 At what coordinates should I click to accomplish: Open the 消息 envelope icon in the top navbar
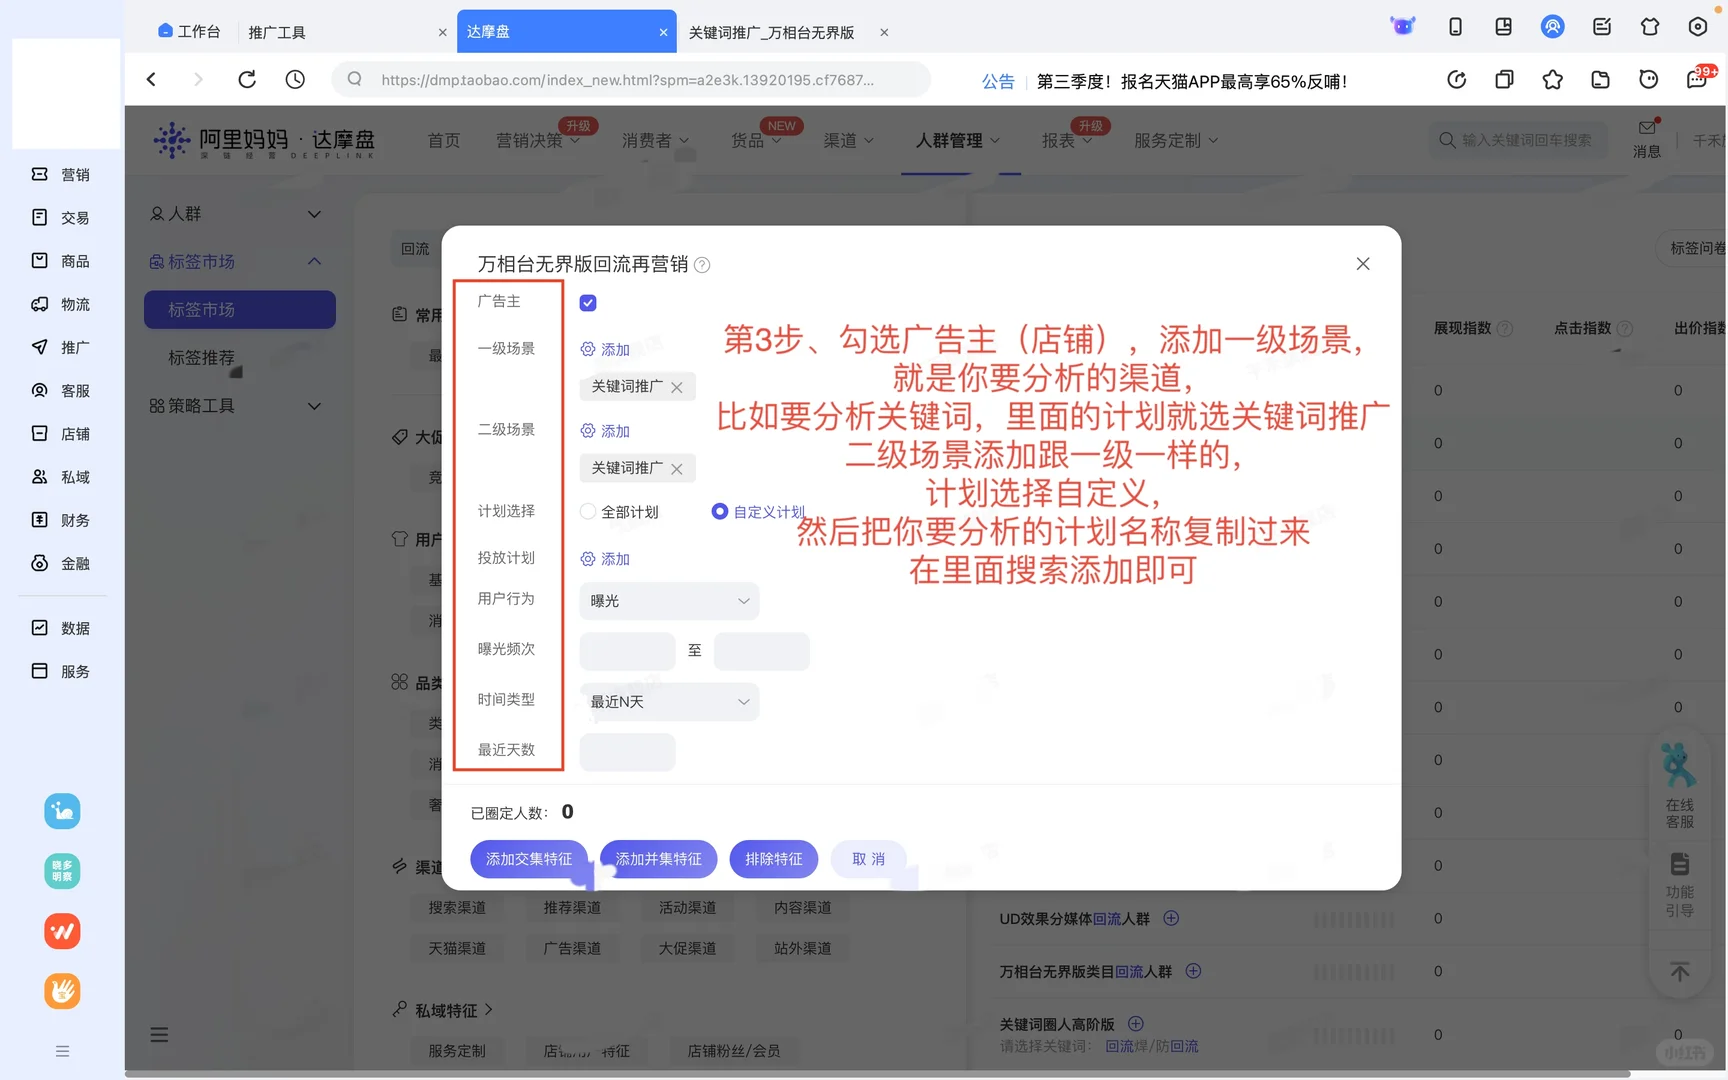tap(1646, 128)
